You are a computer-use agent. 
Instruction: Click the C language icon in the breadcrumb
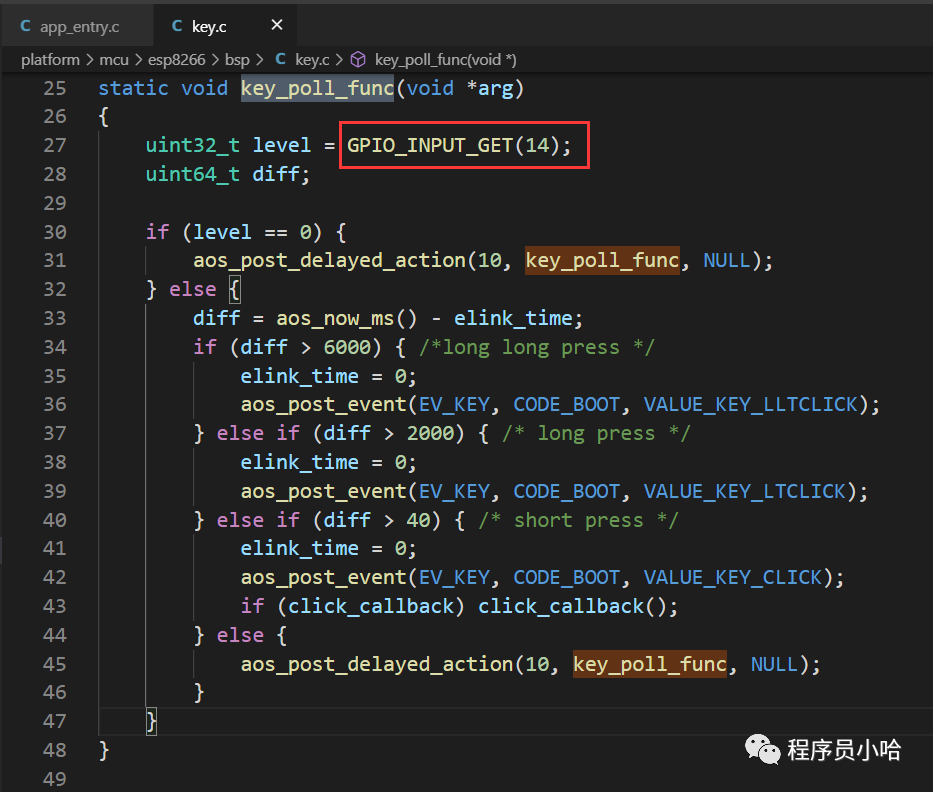(x=281, y=60)
